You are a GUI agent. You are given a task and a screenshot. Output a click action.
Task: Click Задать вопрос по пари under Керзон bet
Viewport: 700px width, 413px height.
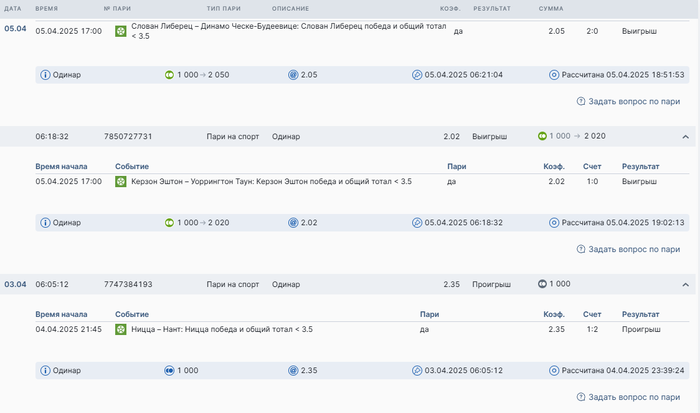pos(628,249)
